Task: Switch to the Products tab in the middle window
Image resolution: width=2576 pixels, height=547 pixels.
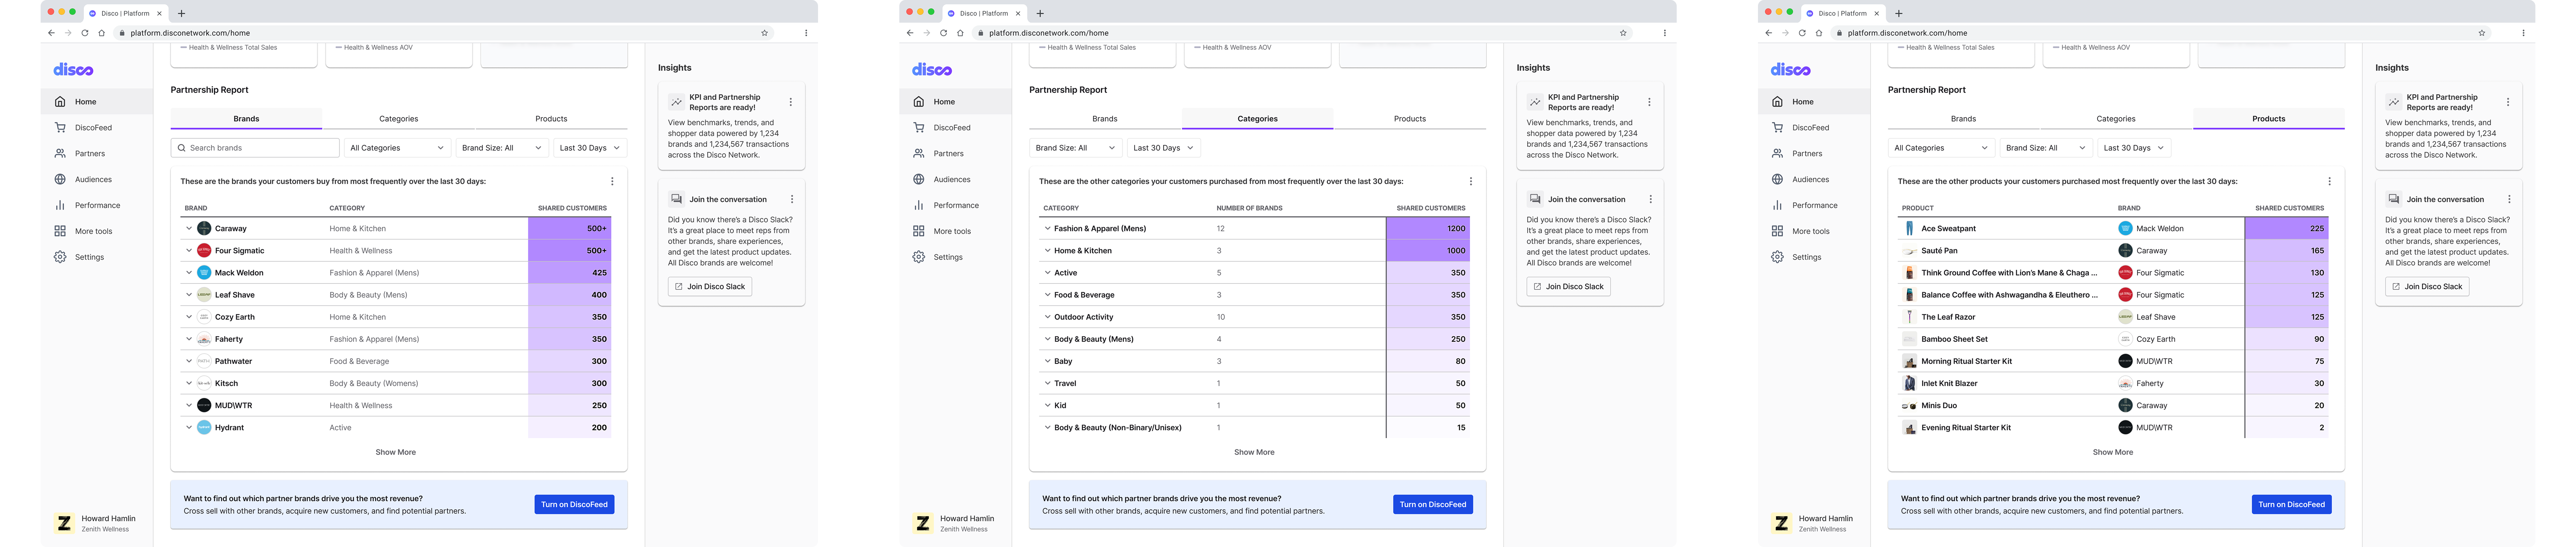Action: [1410, 119]
